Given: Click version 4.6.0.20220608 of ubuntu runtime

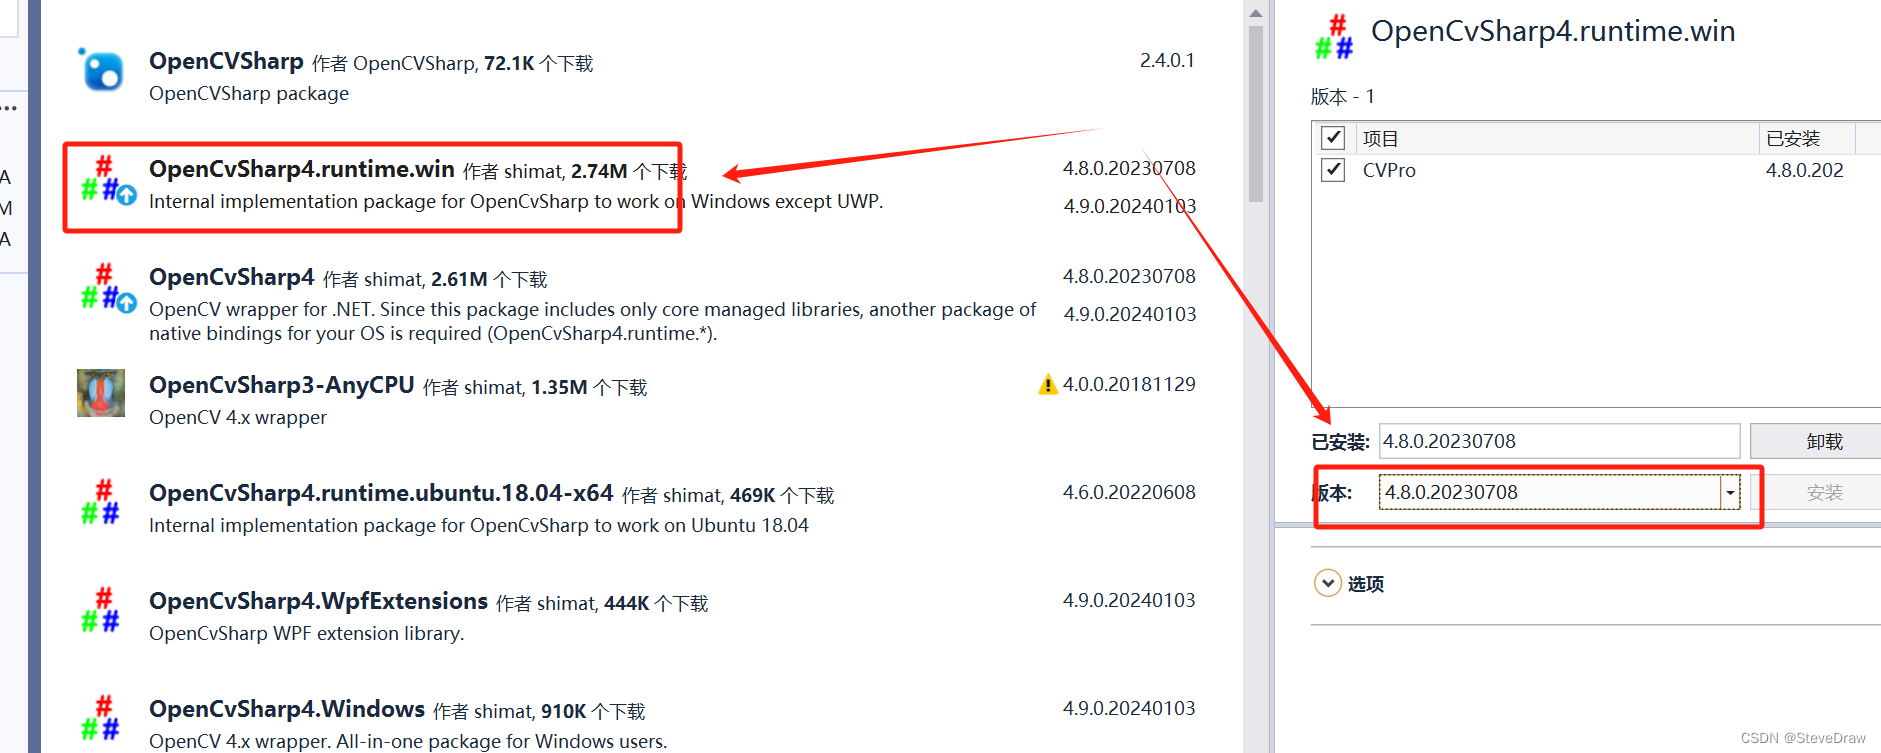Looking at the screenshot, I should click(1129, 492).
